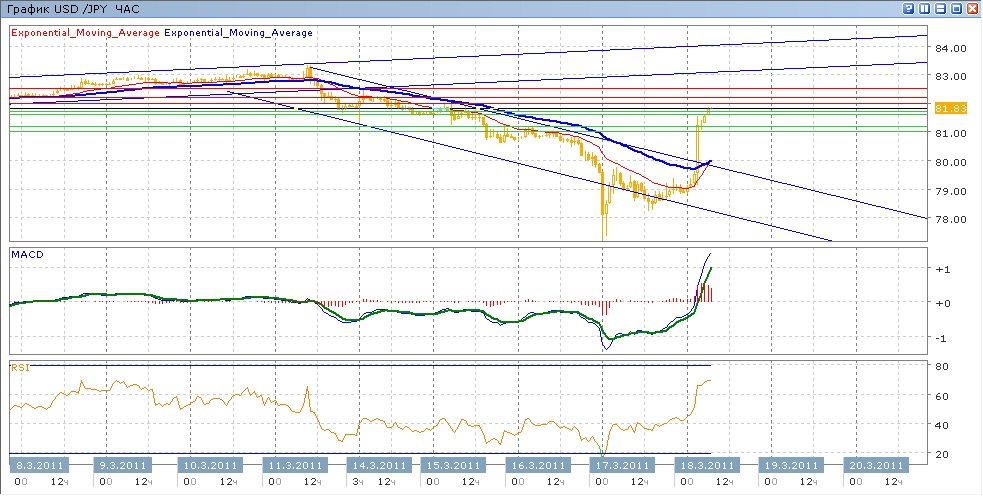Close the USD/JPY chart window
Screen dimensions: 983x496
pyautogui.click(x=973, y=8)
